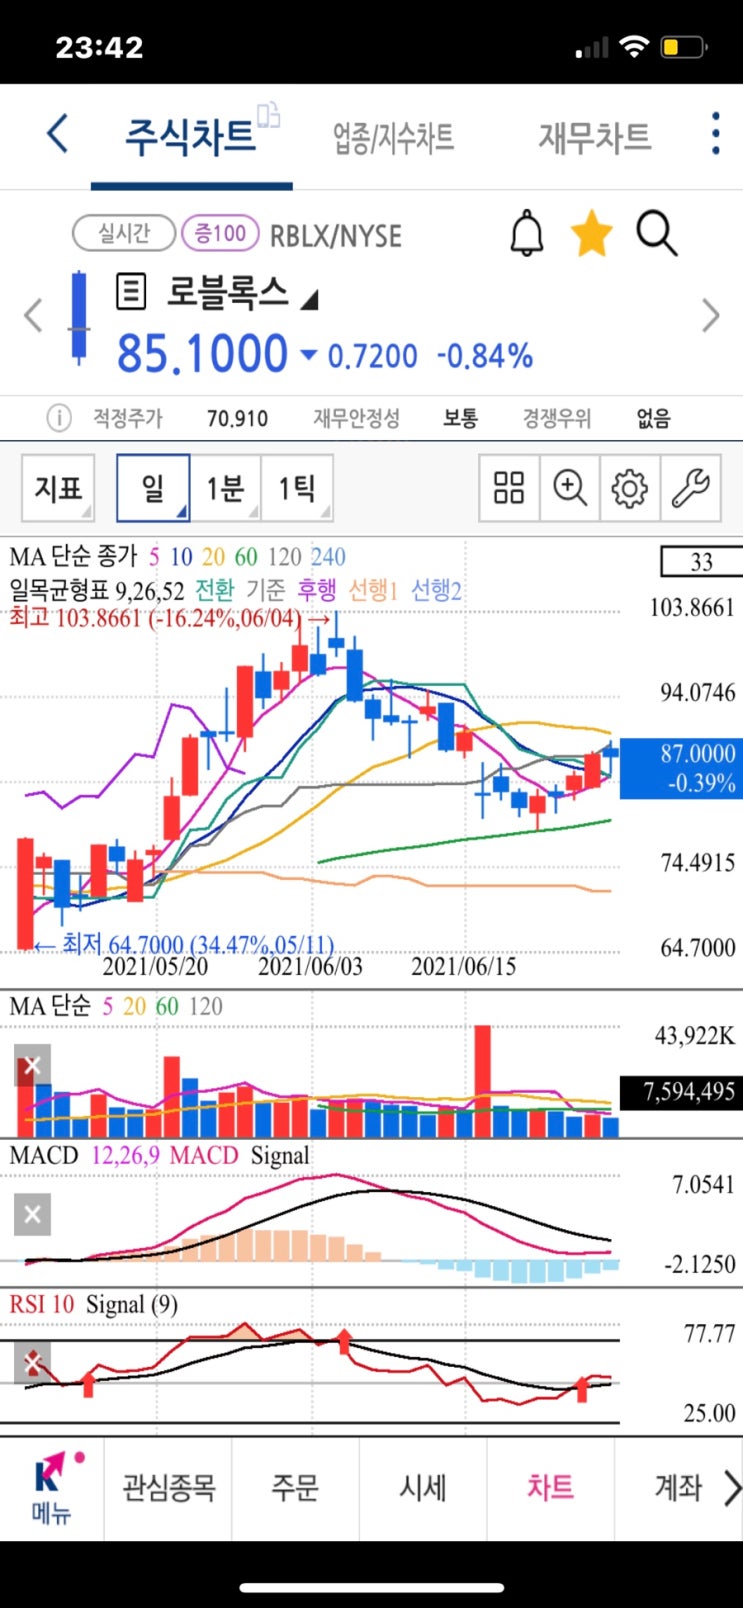The width and height of the screenshot is (743, 1608).
Task: Tap MA 5 legend on price chart
Action: (x=154, y=557)
